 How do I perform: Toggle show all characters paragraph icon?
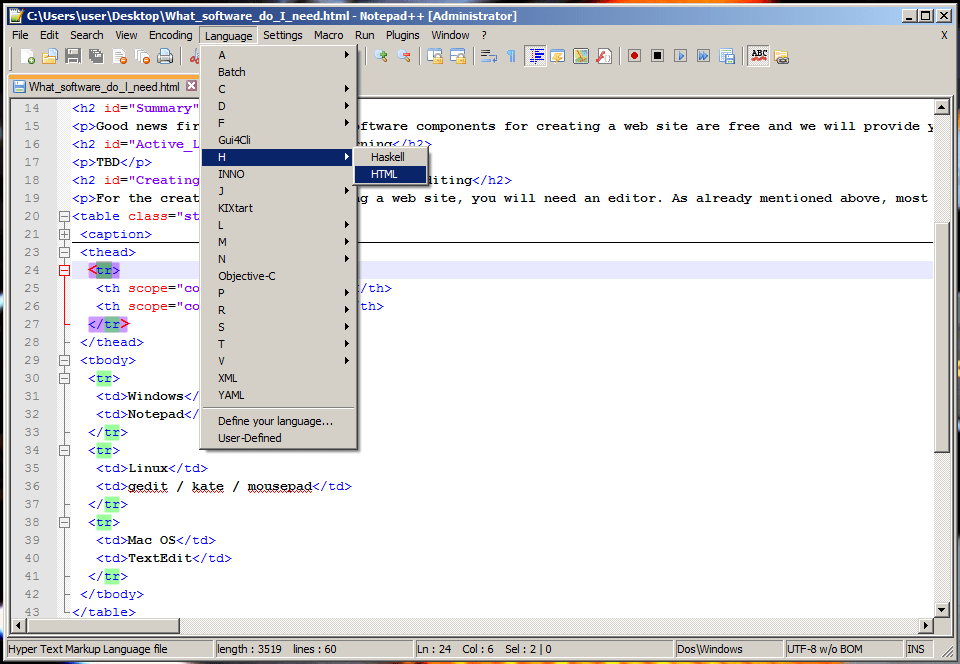coord(512,56)
